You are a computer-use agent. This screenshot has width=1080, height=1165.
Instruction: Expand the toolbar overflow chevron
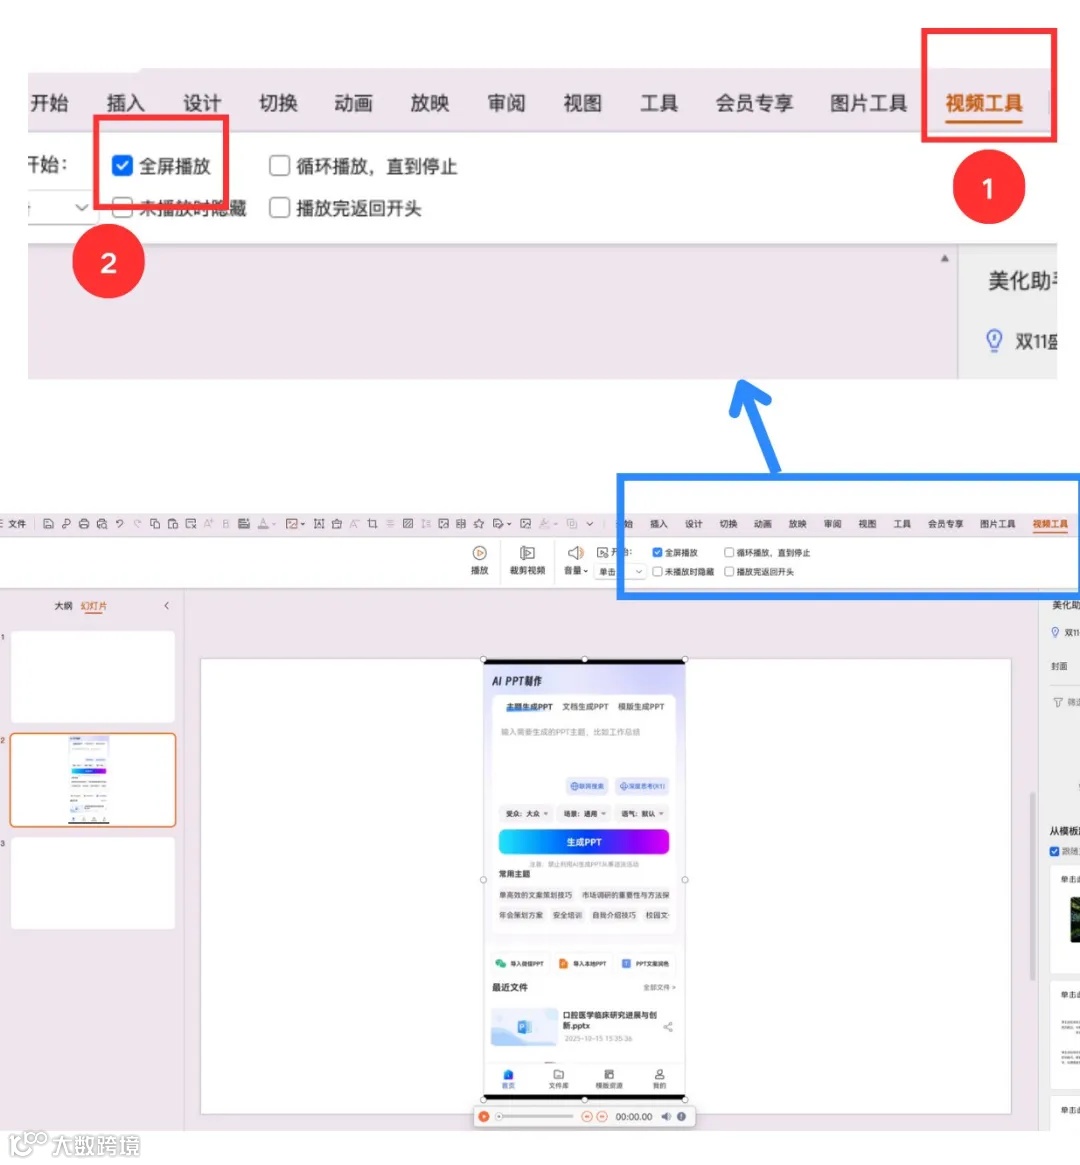coord(589,525)
